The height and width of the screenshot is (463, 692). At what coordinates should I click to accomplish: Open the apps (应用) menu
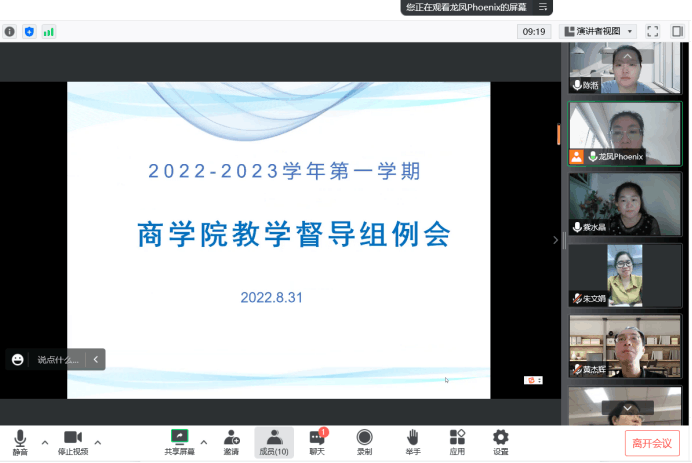[457, 442]
